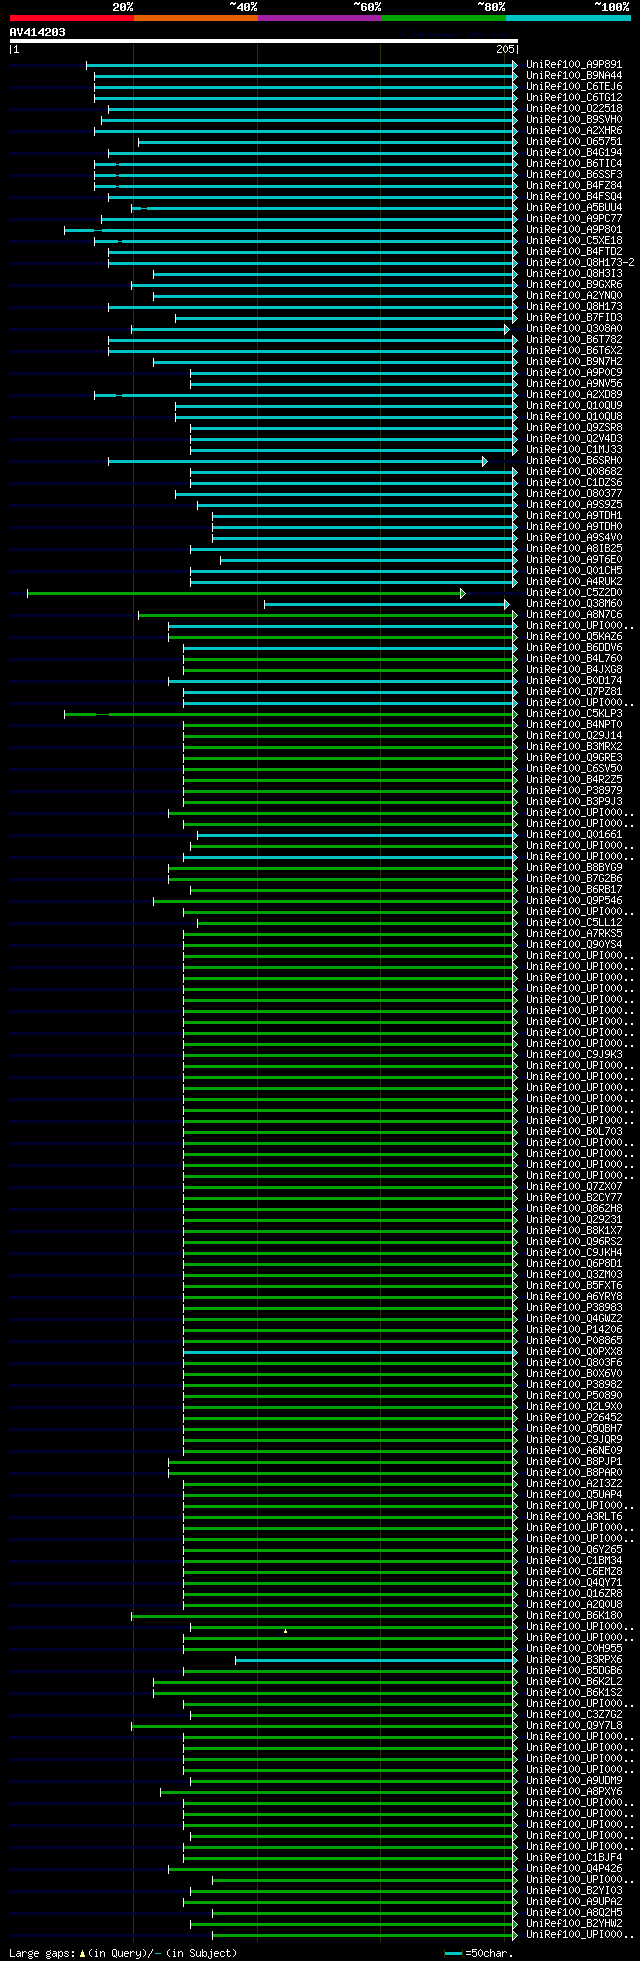Select hit label UniRef100_P14206
The width and height of the screenshot is (640, 1961).
(574, 1330)
